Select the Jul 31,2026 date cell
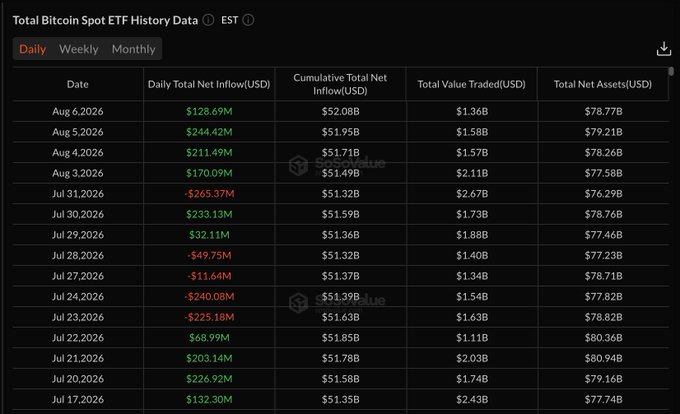 tap(78, 194)
